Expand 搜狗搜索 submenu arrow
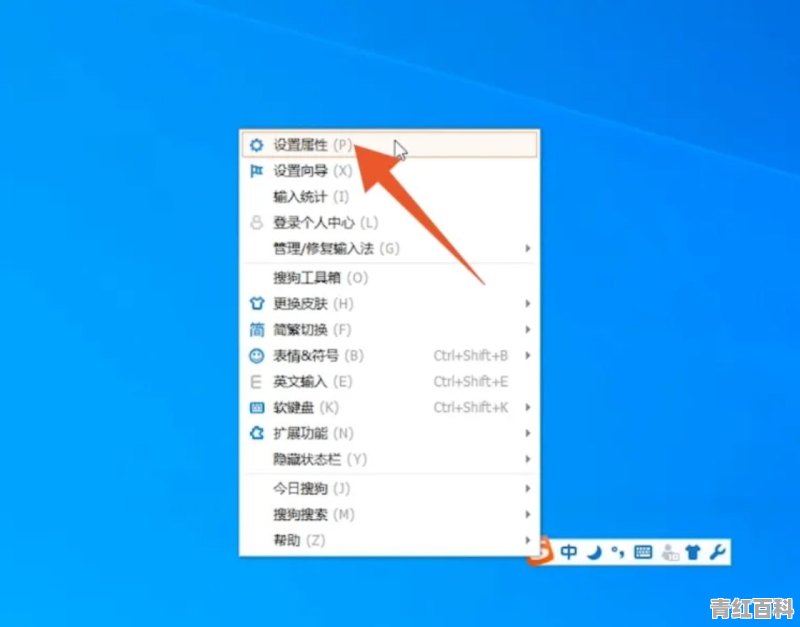This screenshot has height=627, width=800. click(528, 515)
